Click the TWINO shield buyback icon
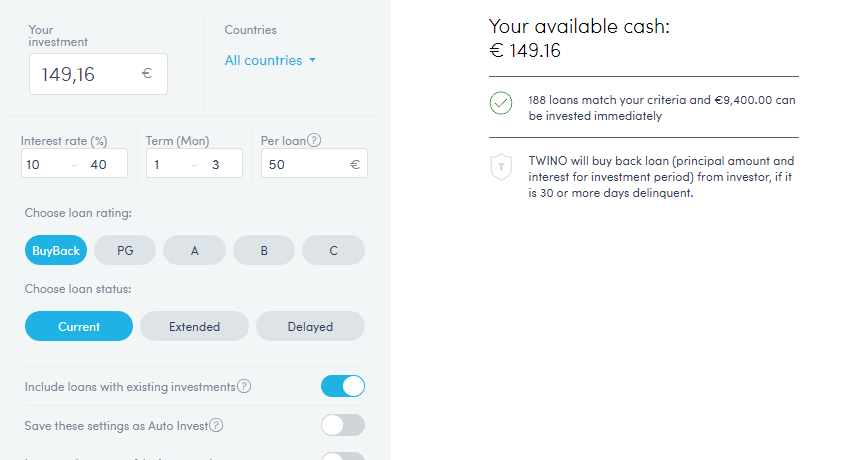This screenshot has width=855, height=460. (x=502, y=166)
